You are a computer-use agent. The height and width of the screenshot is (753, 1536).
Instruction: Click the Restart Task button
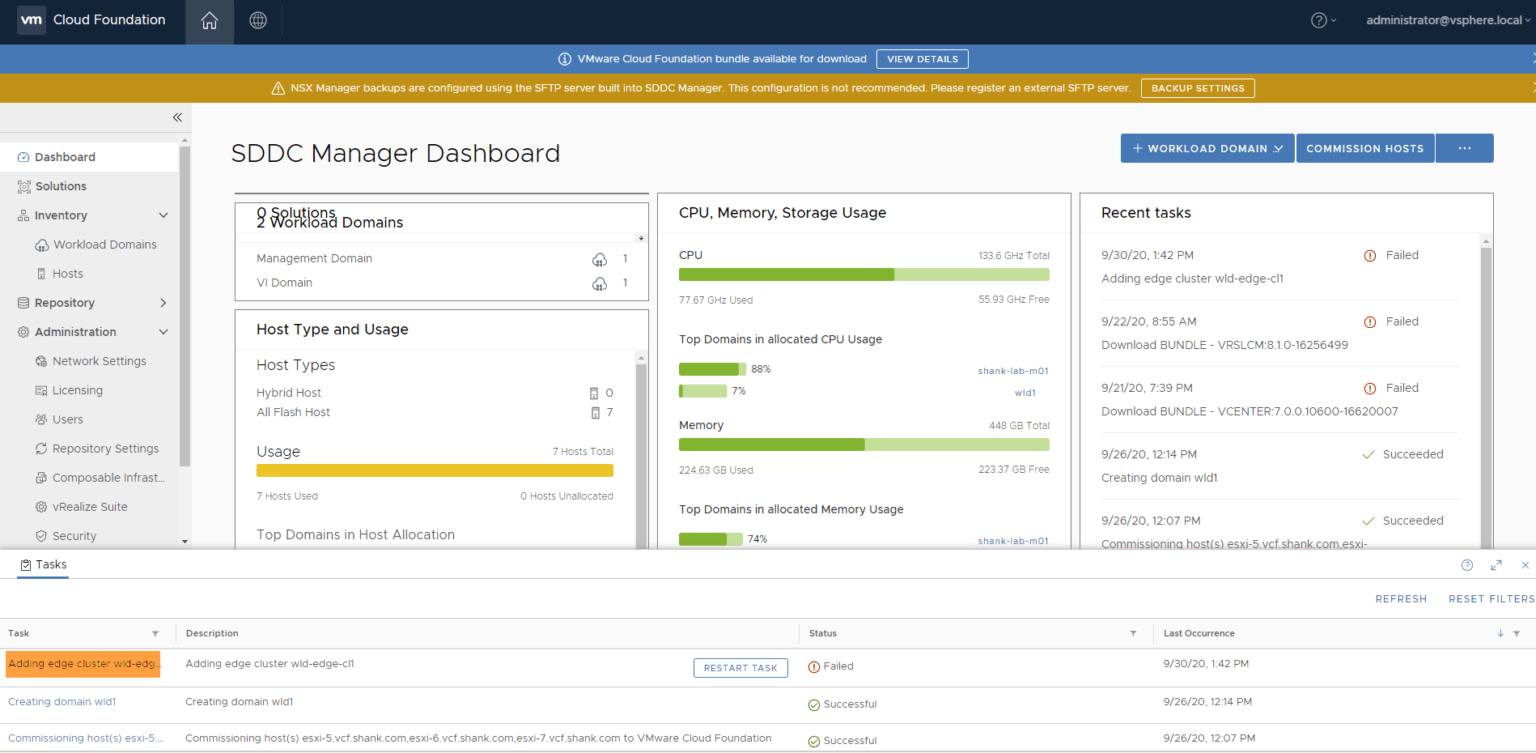click(x=740, y=668)
